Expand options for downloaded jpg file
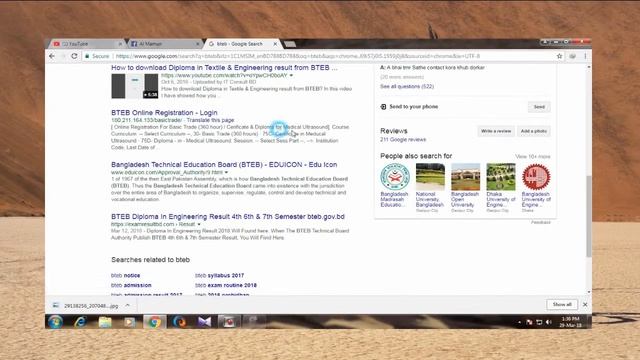The image size is (640, 360). pyautogui.click(x=128, y=305)
